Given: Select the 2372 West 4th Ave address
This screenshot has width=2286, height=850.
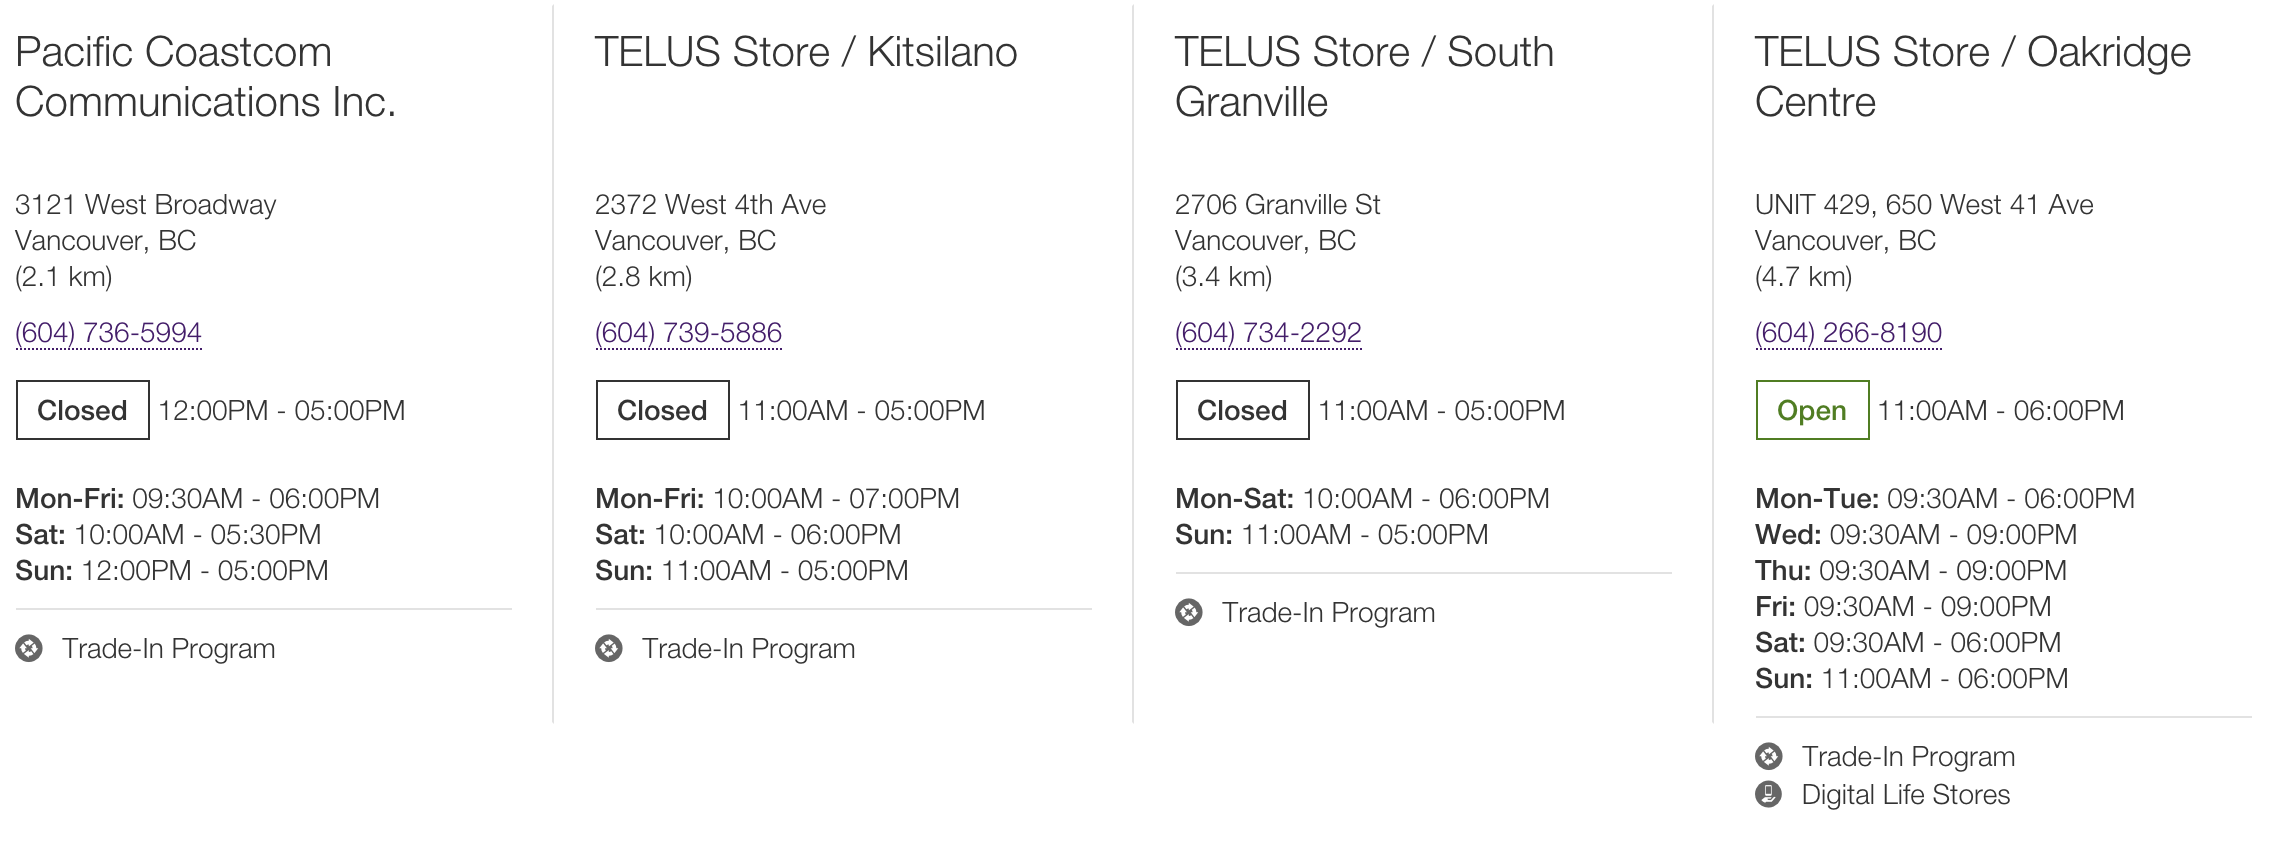Looking at the screenshot, I should point(711,205).
